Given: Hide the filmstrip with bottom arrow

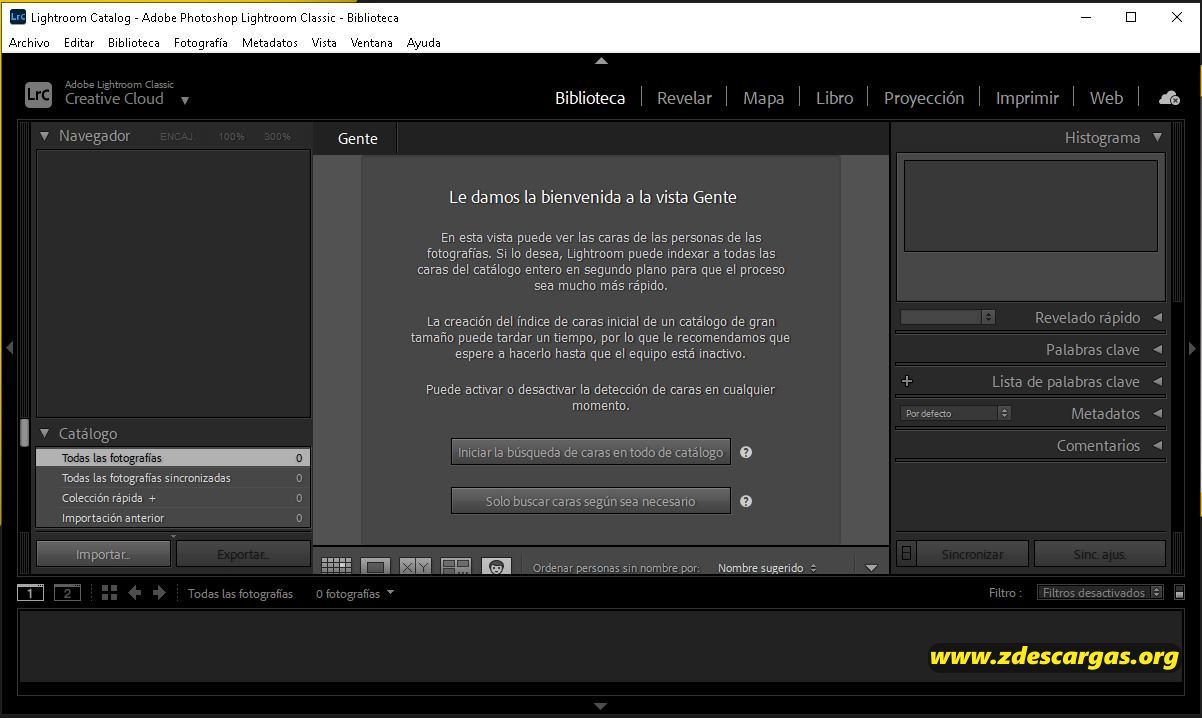Looking at the screenshot, I should click(601, 706).
